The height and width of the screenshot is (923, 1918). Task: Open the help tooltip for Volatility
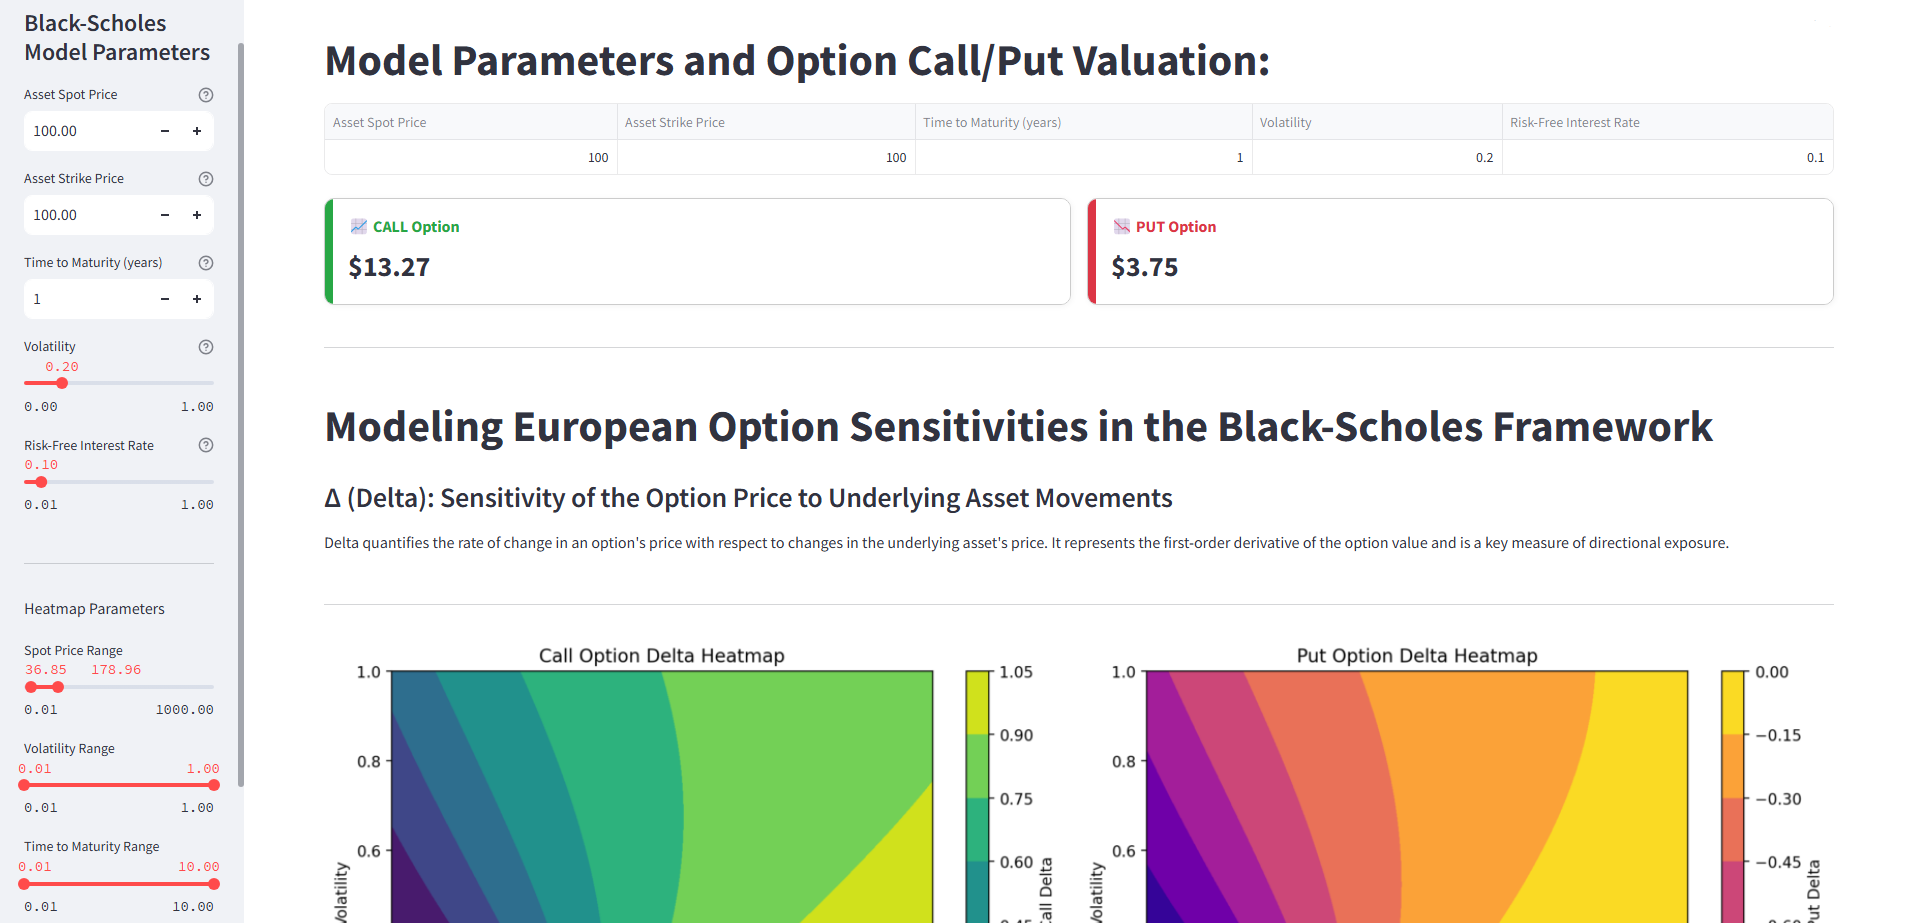[x=206, y=347]
